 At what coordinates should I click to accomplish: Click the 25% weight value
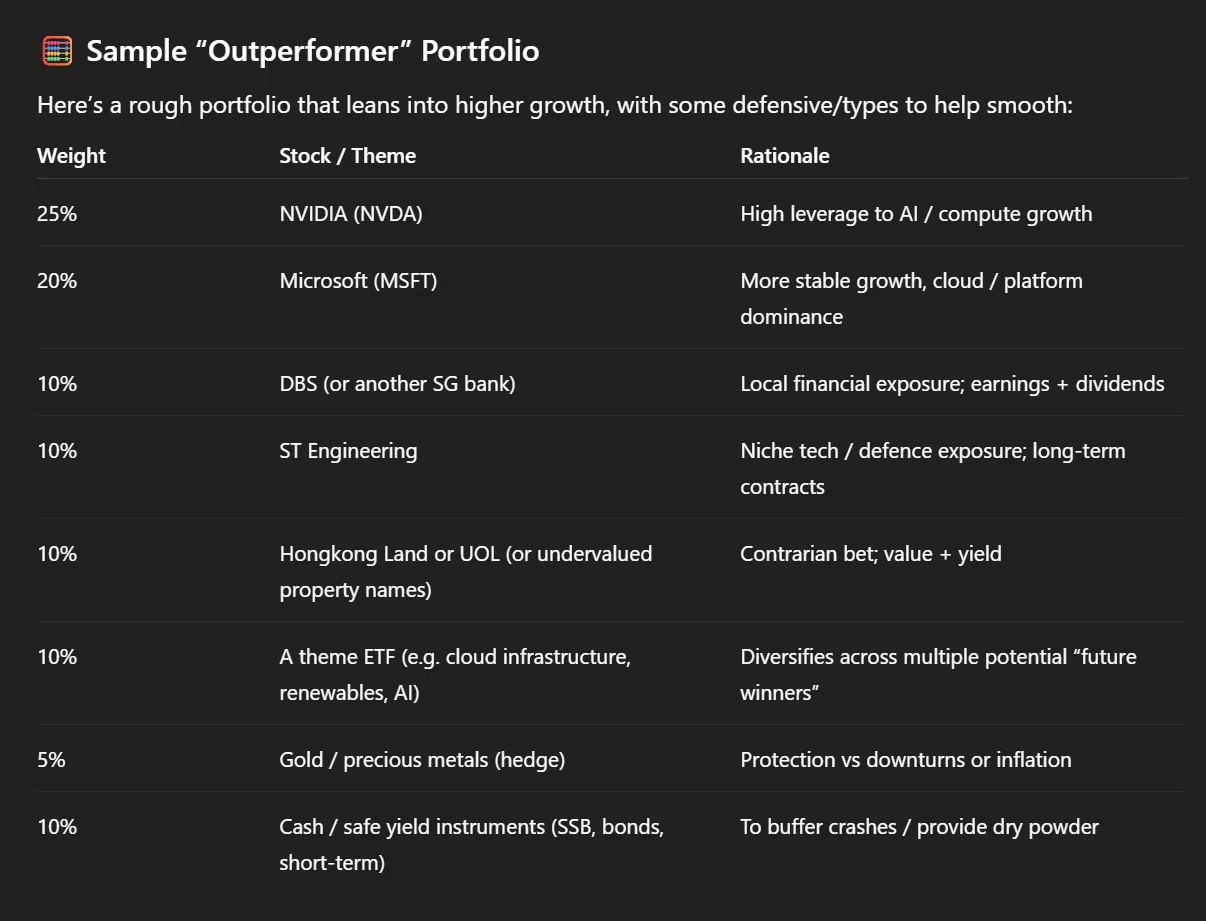(x=57, y=214)
